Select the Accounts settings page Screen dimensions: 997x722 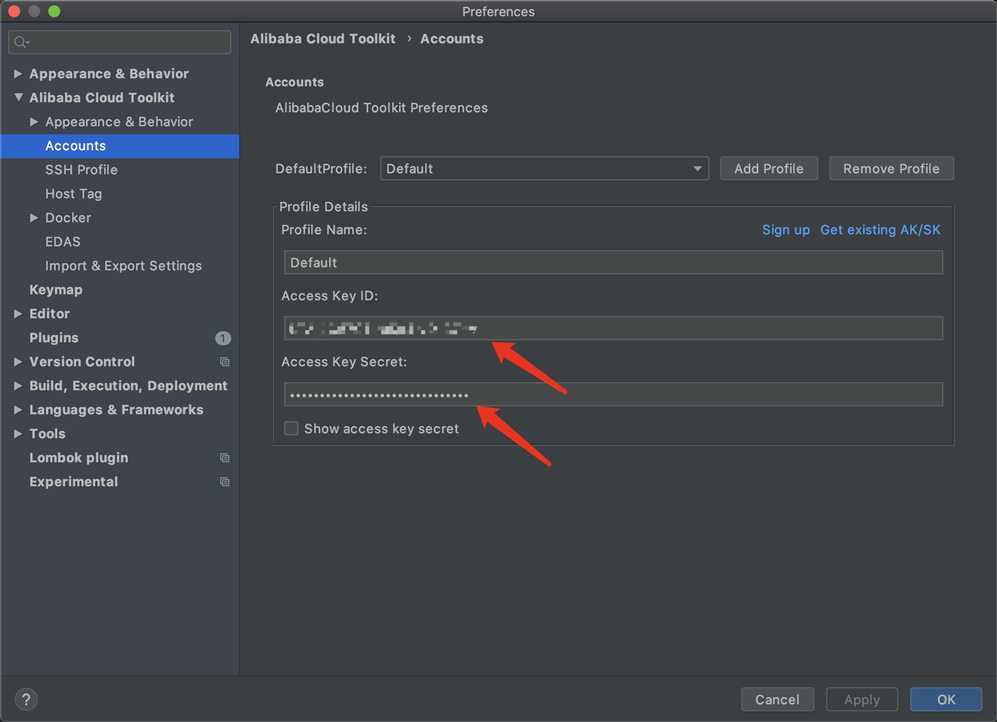pyautogui.click(x=120, y=146)
